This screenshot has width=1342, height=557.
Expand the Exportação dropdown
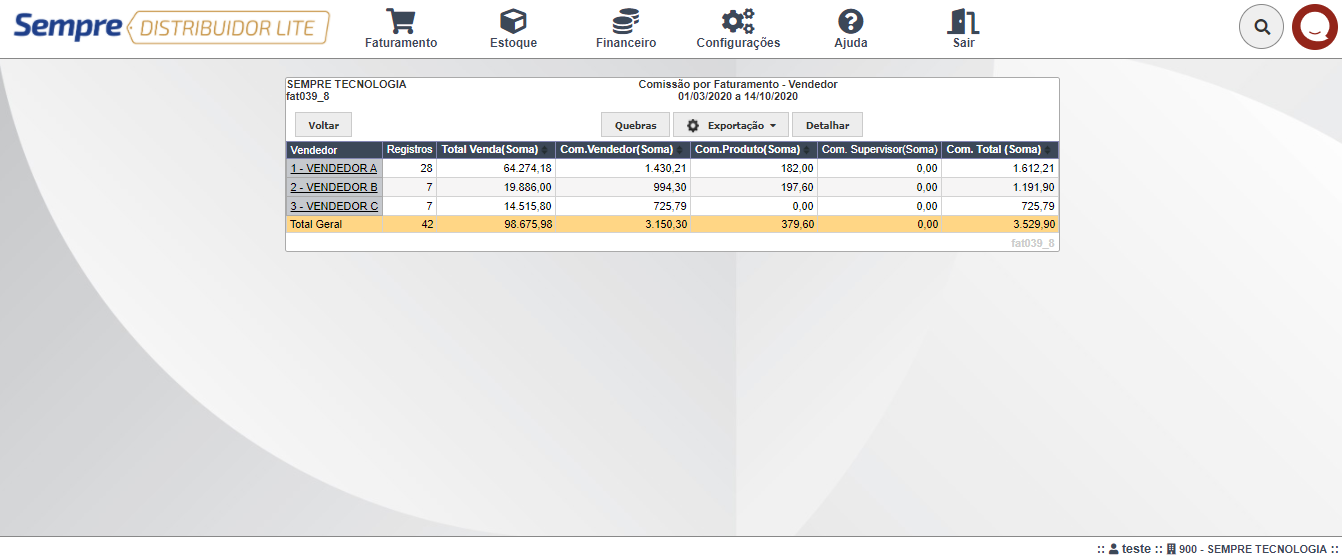731,125
